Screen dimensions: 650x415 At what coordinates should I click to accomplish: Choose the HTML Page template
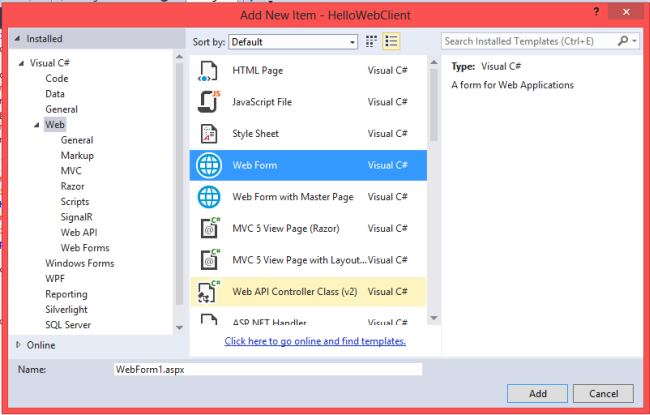pyautogui.click(x=257, y=70)
